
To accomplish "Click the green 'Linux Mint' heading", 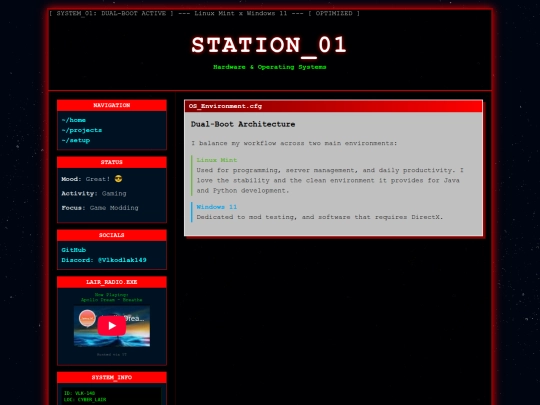I will [x=217, y=160].
